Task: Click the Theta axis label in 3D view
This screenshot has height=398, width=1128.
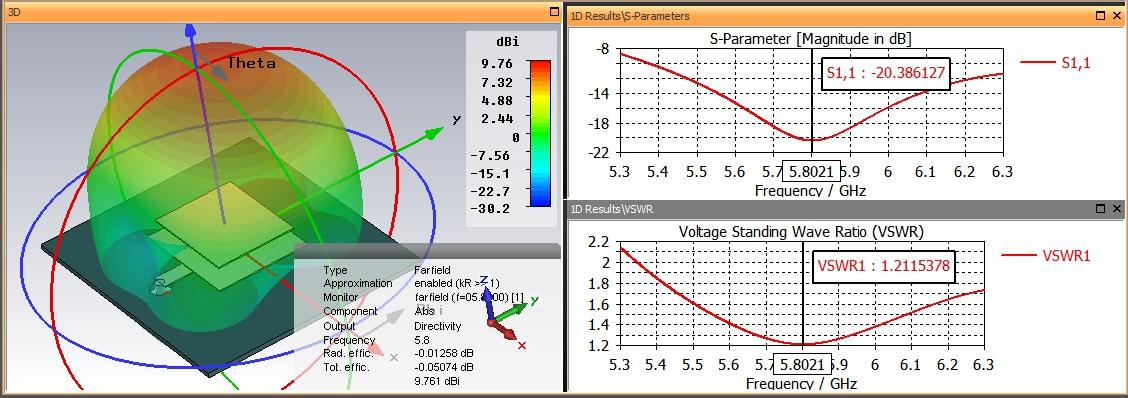Action: (x=251, y=63)
